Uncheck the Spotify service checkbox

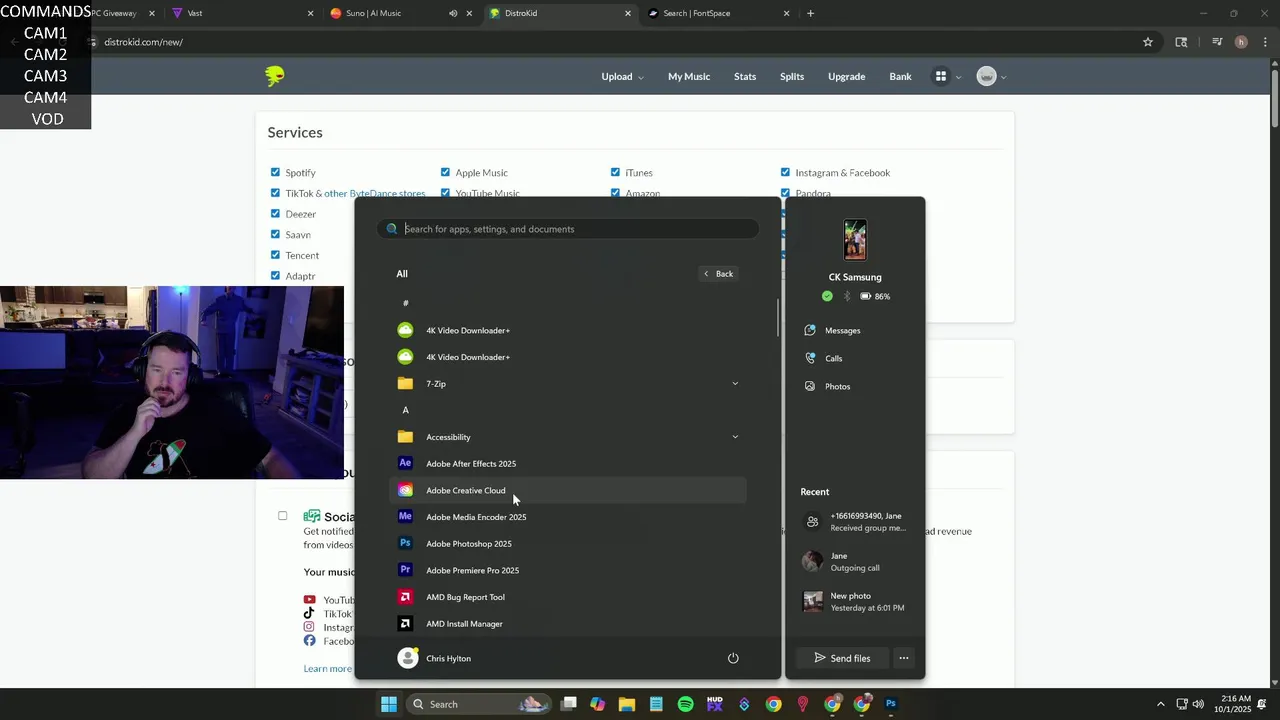point(275,172)
